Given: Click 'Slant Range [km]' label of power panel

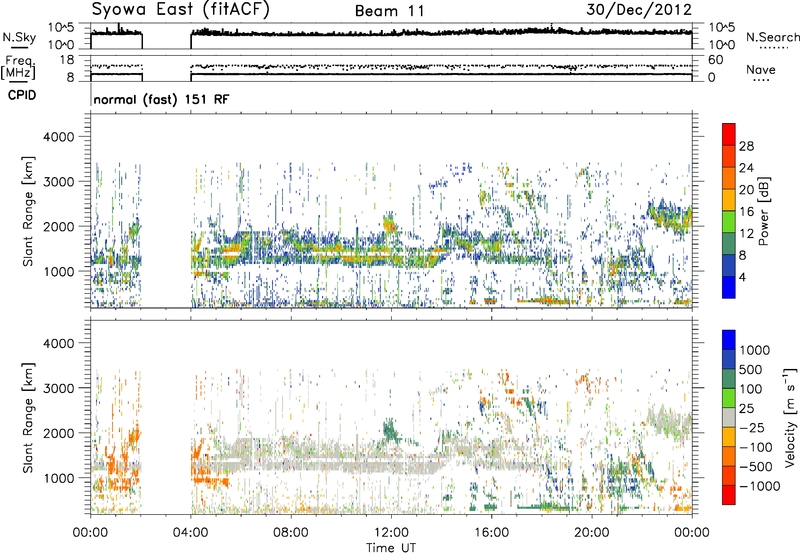Looking at the screenshot, I should pos(28,211).
